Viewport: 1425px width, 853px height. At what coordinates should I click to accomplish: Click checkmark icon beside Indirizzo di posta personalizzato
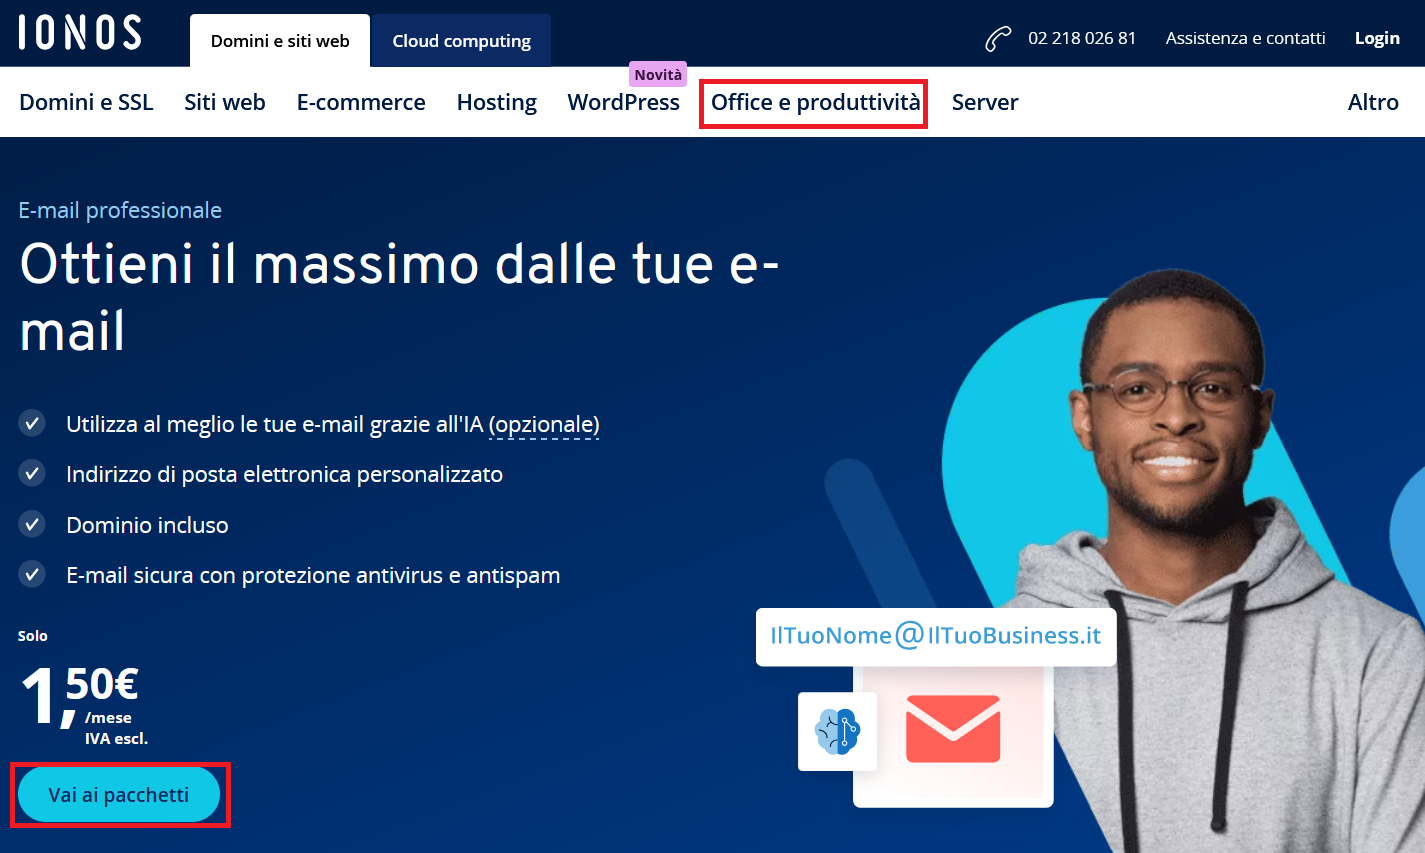(x=32, y=473)
